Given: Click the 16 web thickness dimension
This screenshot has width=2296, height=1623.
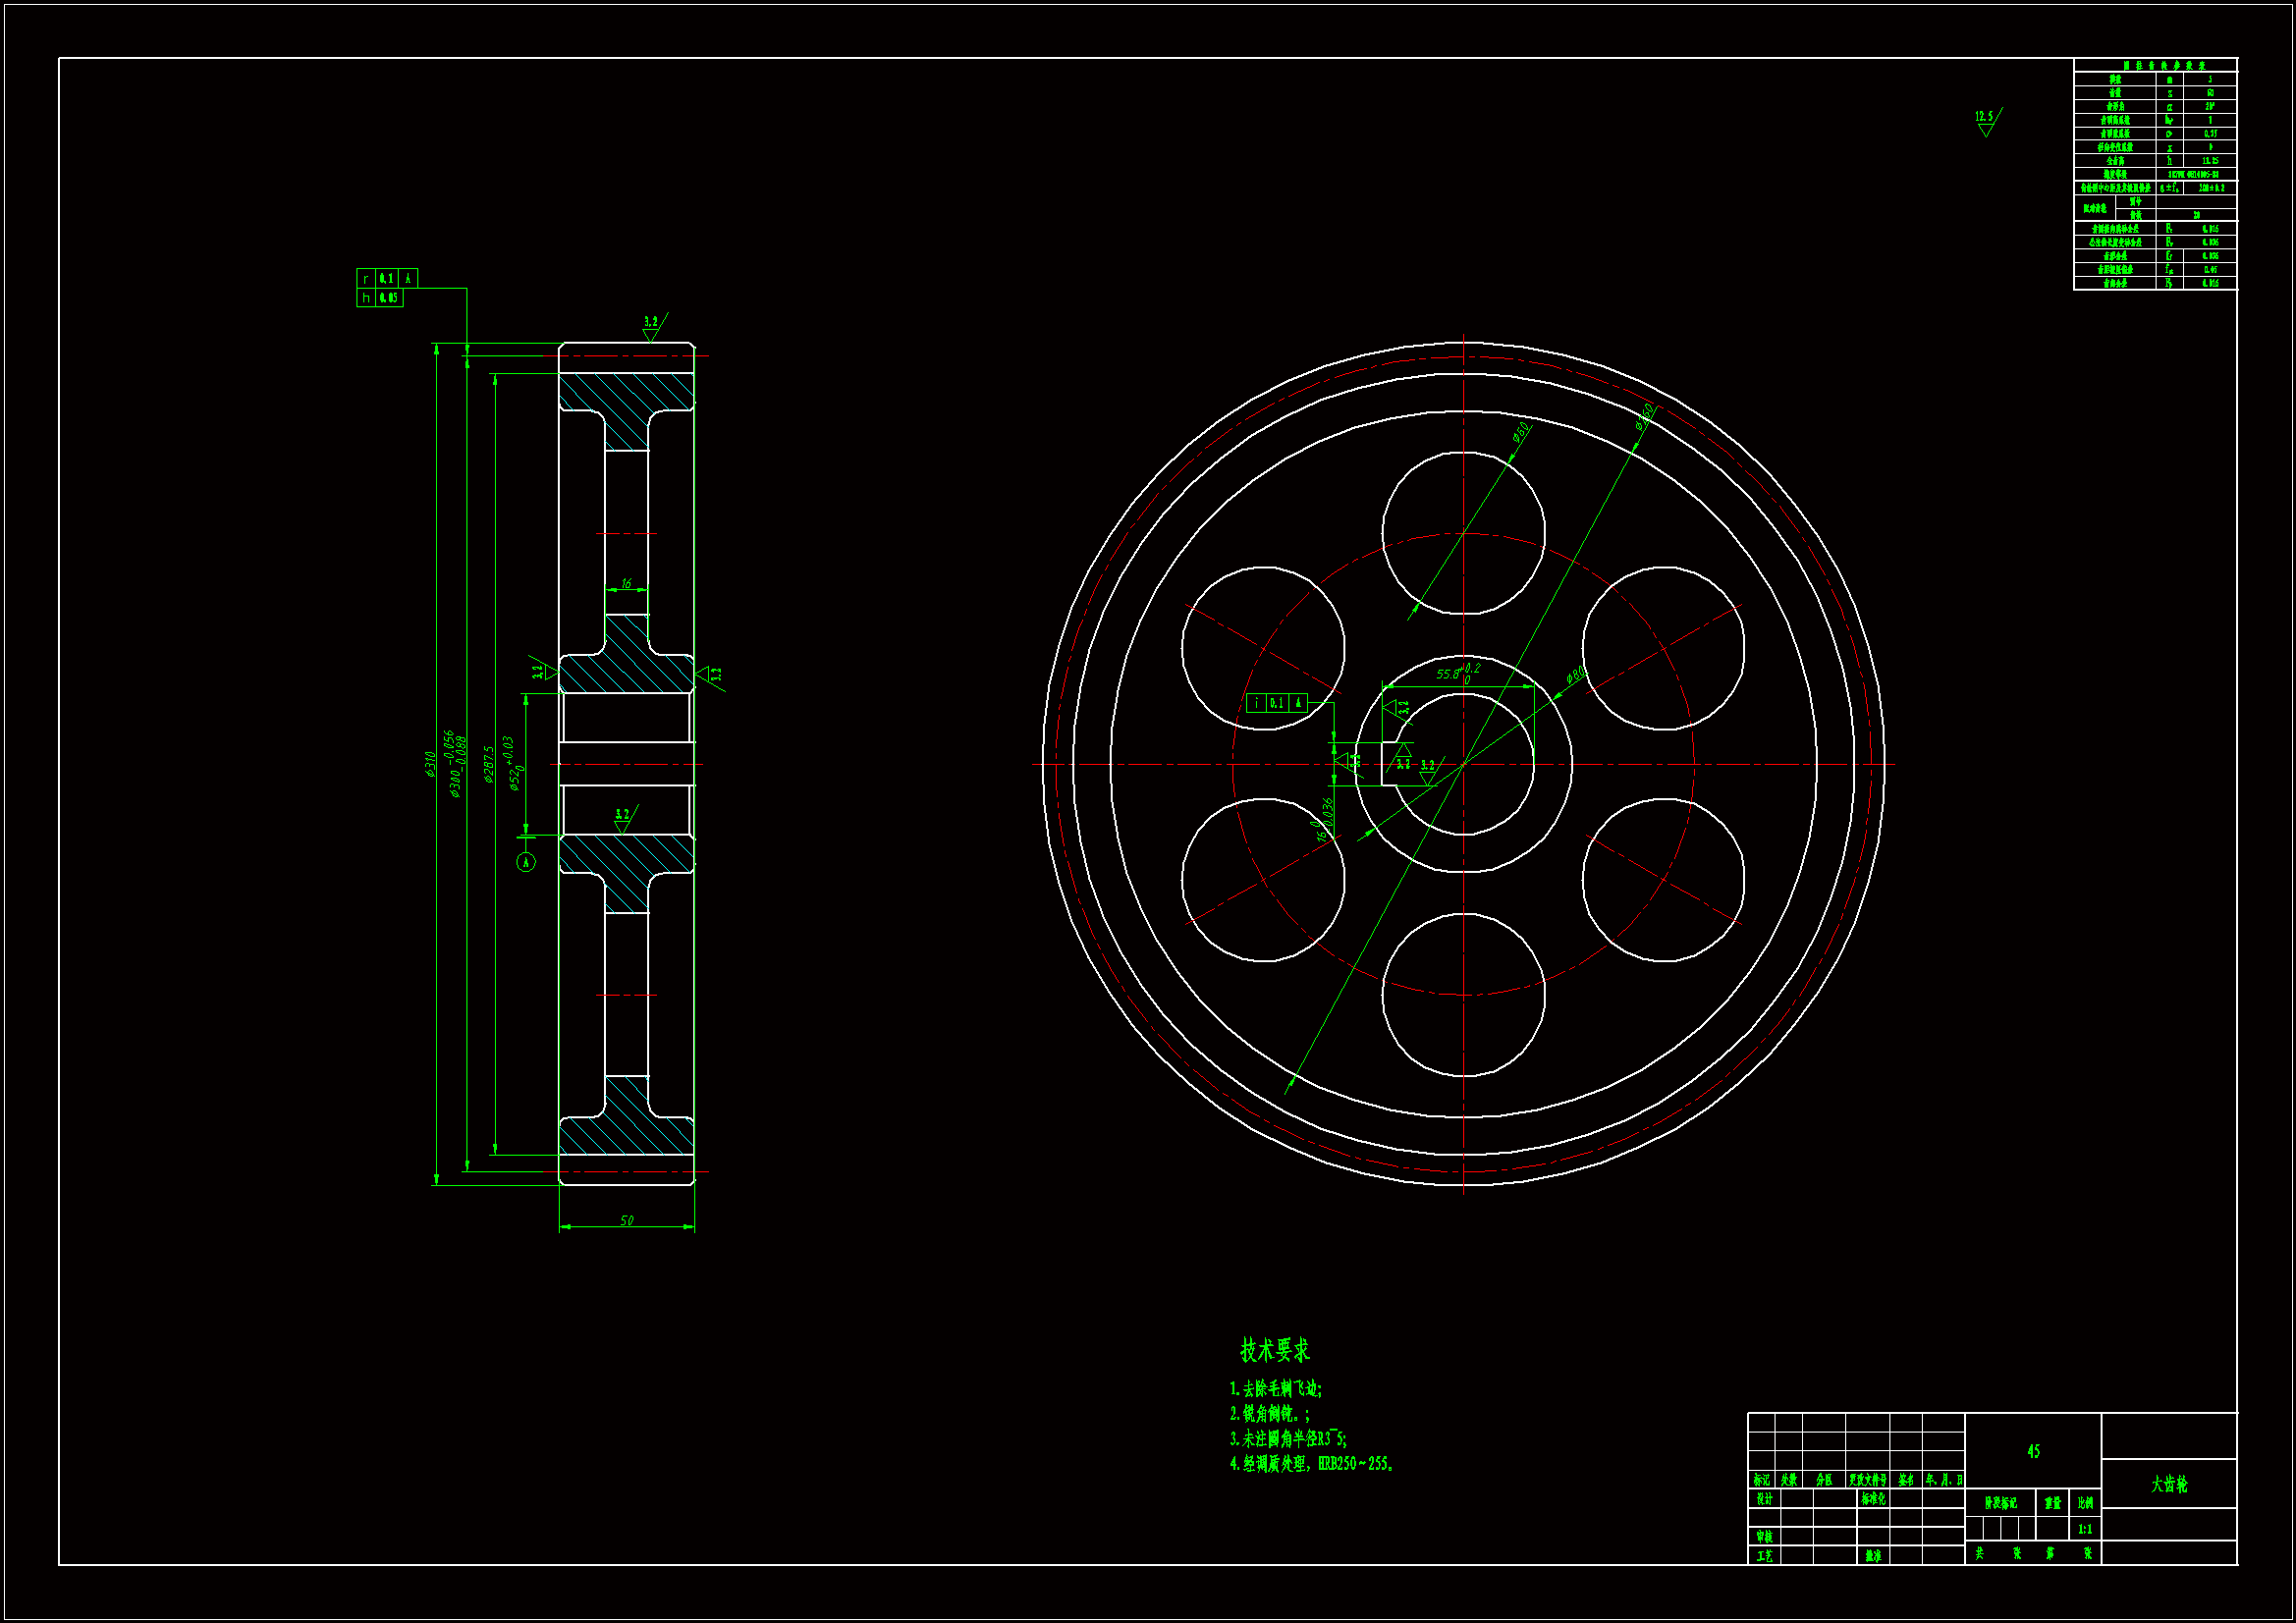Looking at the screenshot, I should [x=626, y=583].
